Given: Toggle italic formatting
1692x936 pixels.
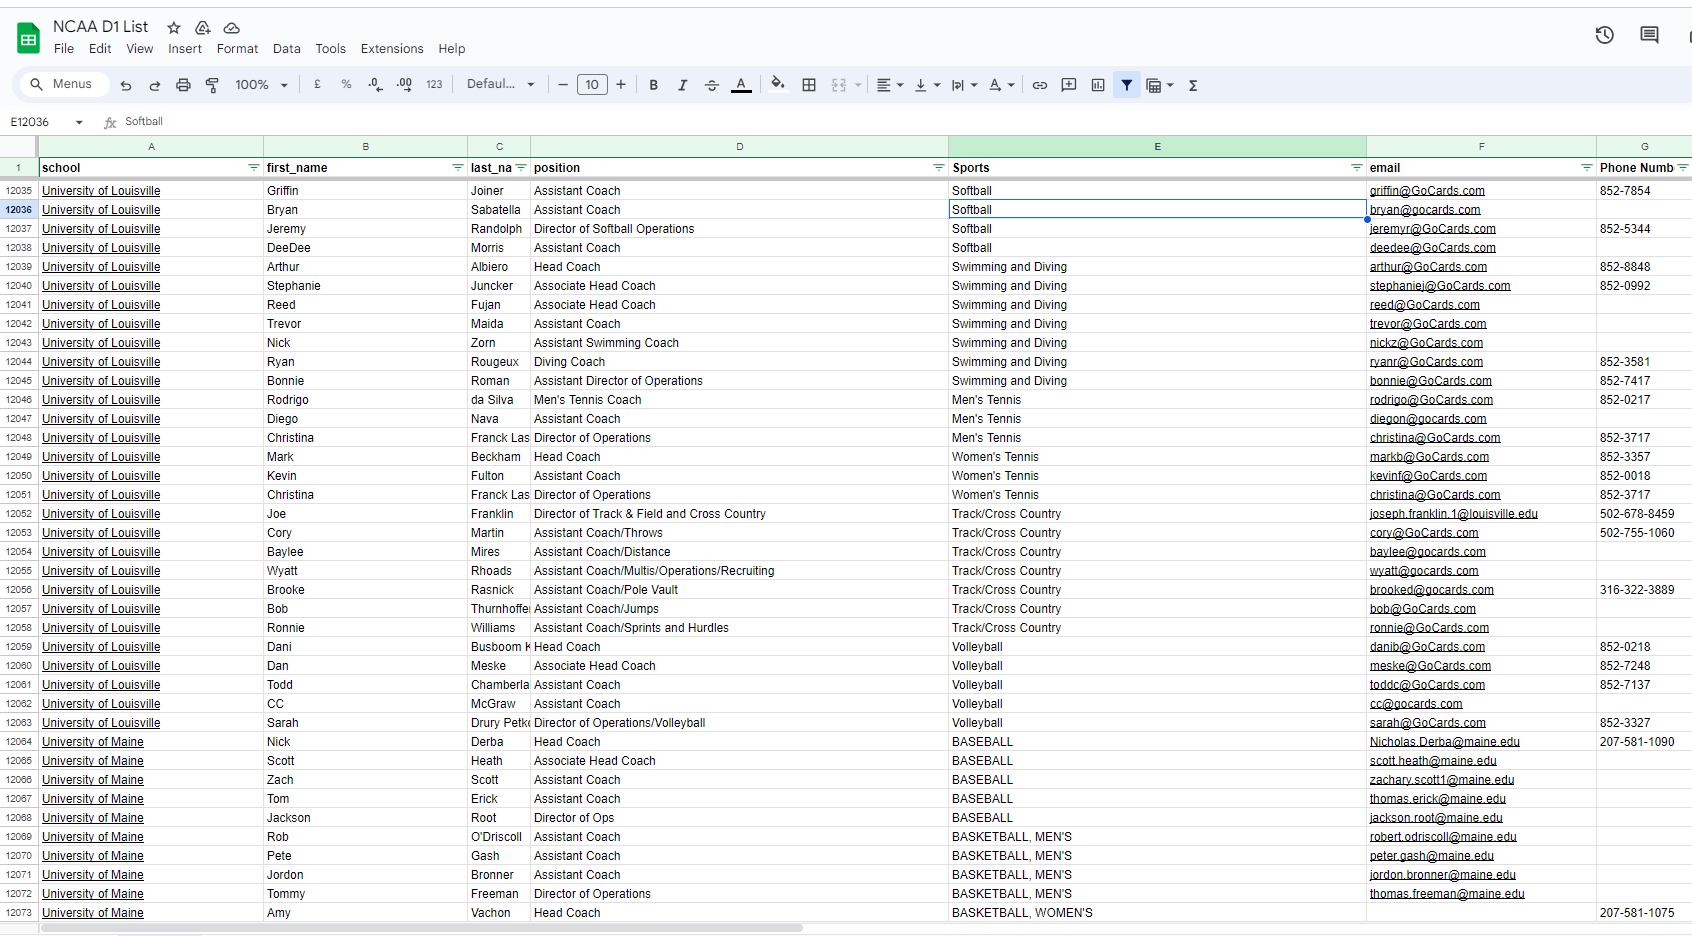Looking at the screenshot, I should tap(682, 85).
